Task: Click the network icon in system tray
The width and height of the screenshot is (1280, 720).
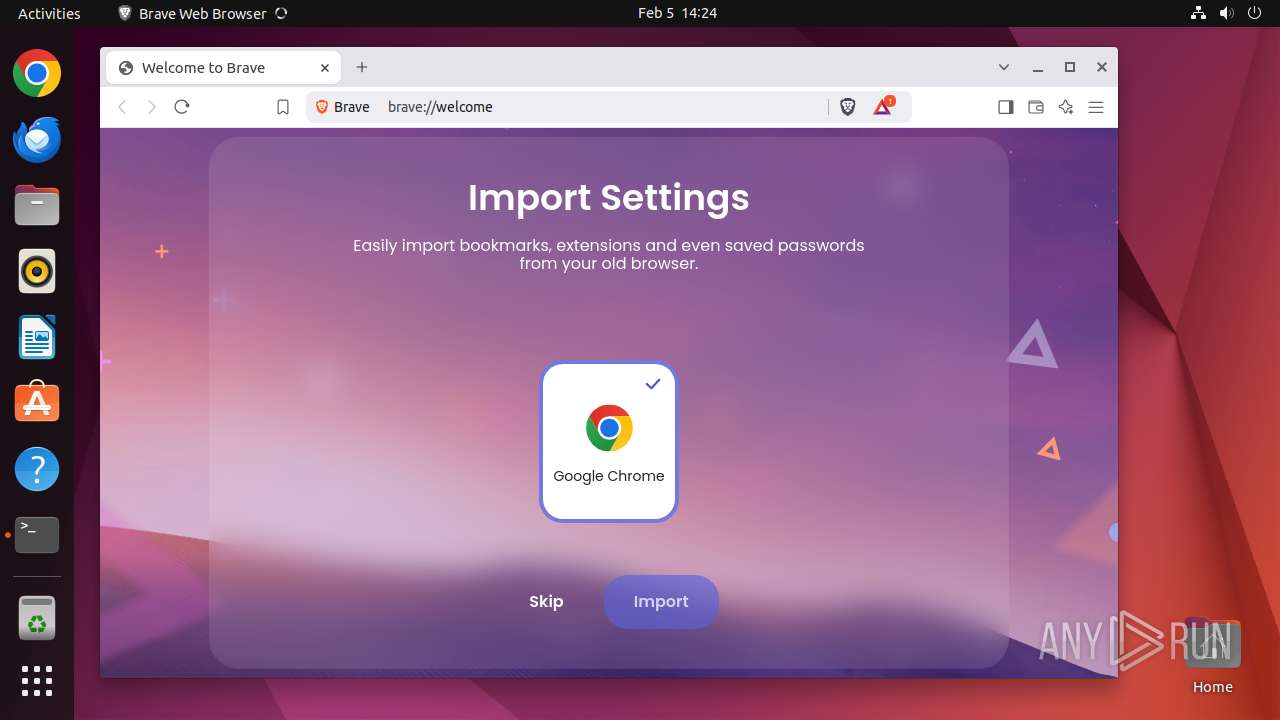Action: (1198, 13)
